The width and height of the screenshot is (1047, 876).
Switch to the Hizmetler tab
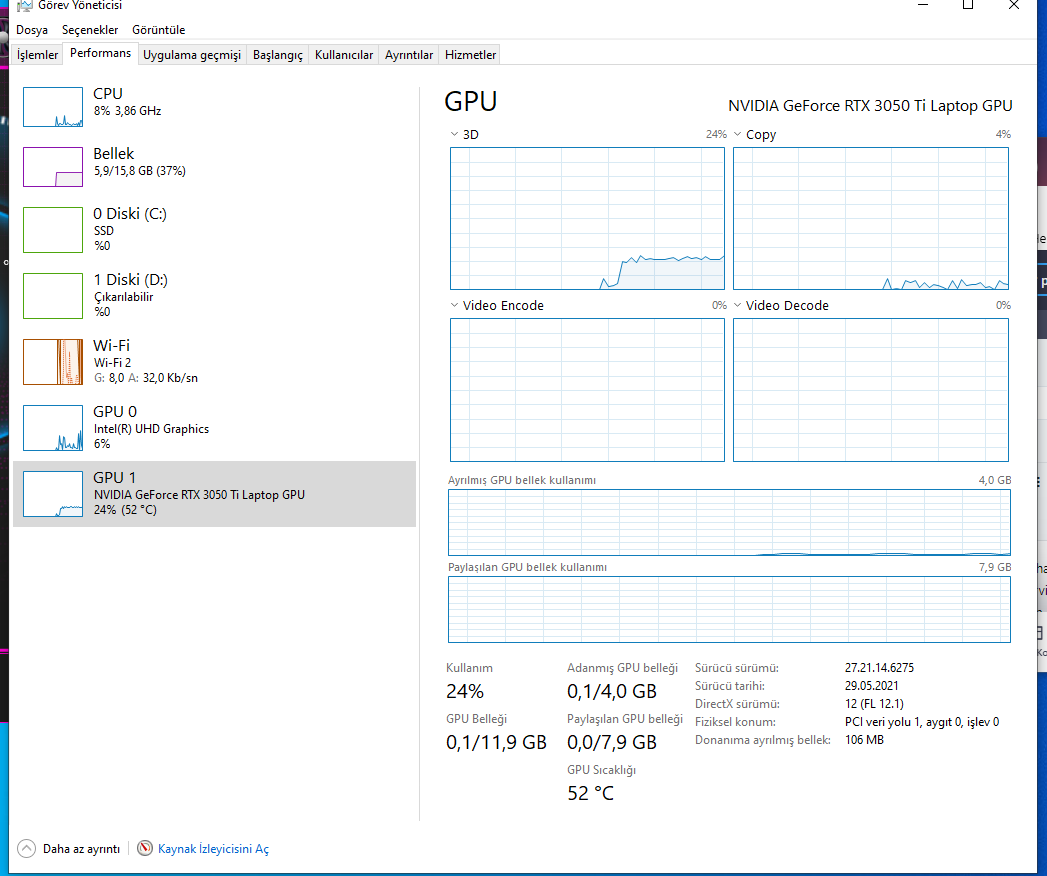470,55
